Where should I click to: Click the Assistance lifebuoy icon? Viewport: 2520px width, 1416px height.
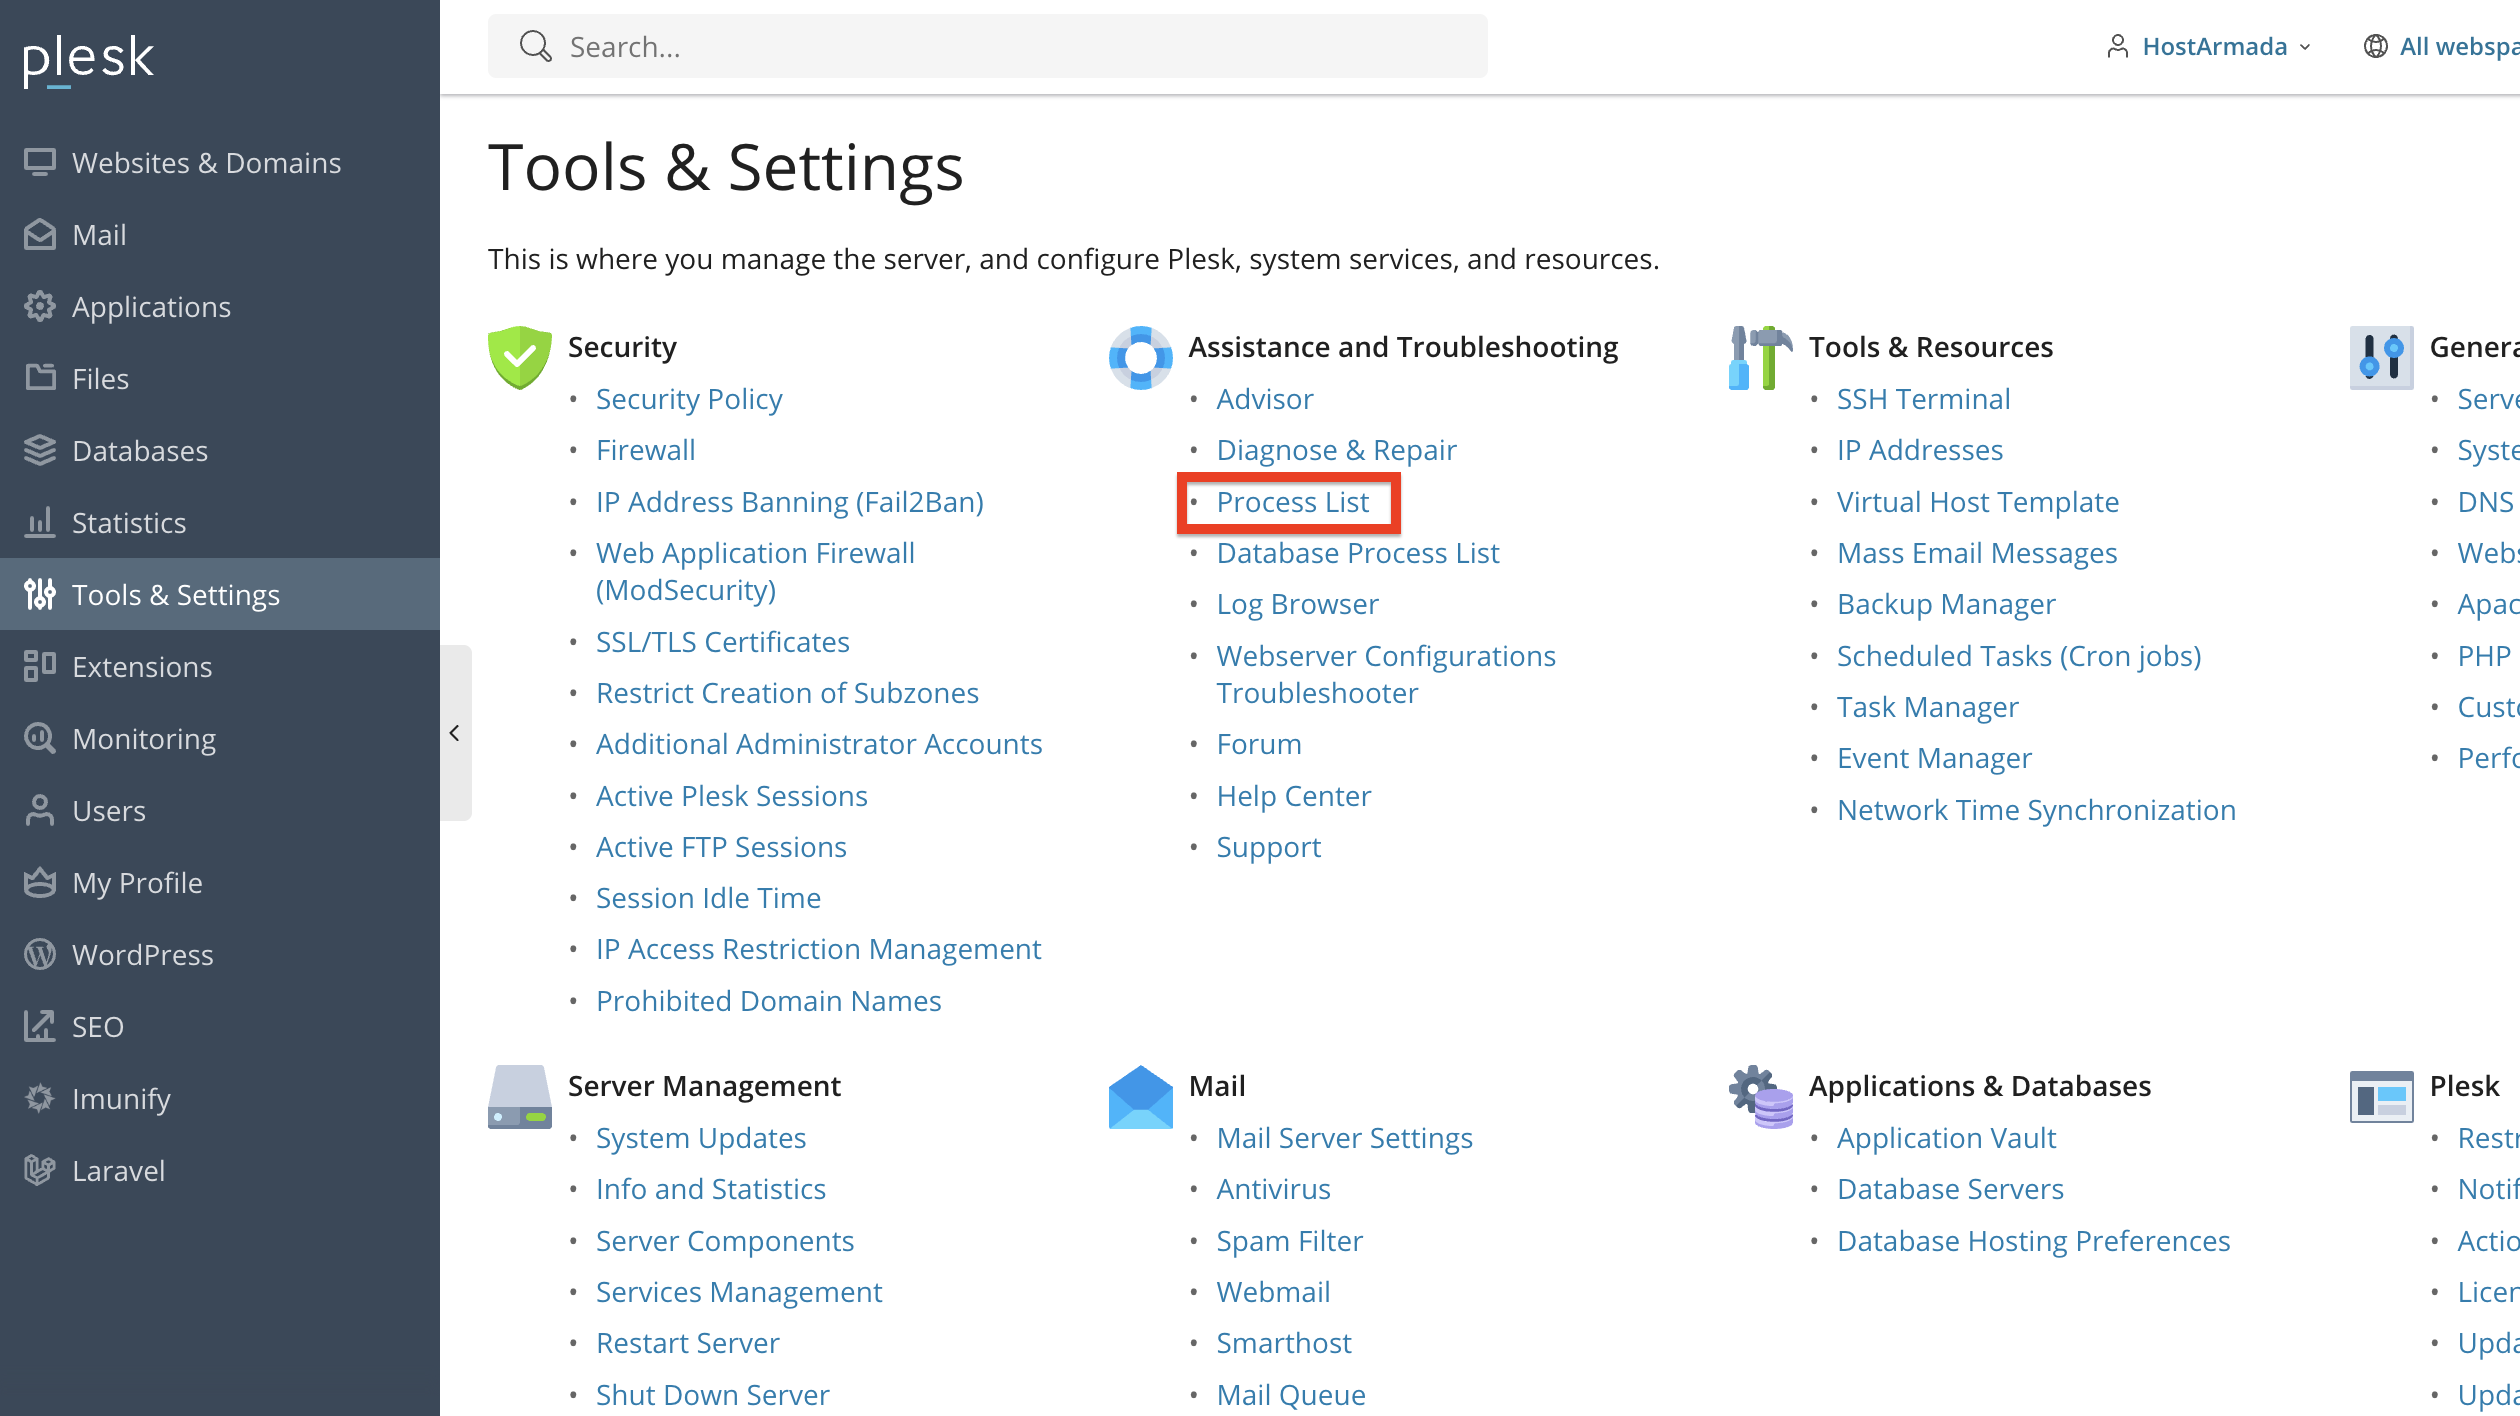pos(1140,357)
